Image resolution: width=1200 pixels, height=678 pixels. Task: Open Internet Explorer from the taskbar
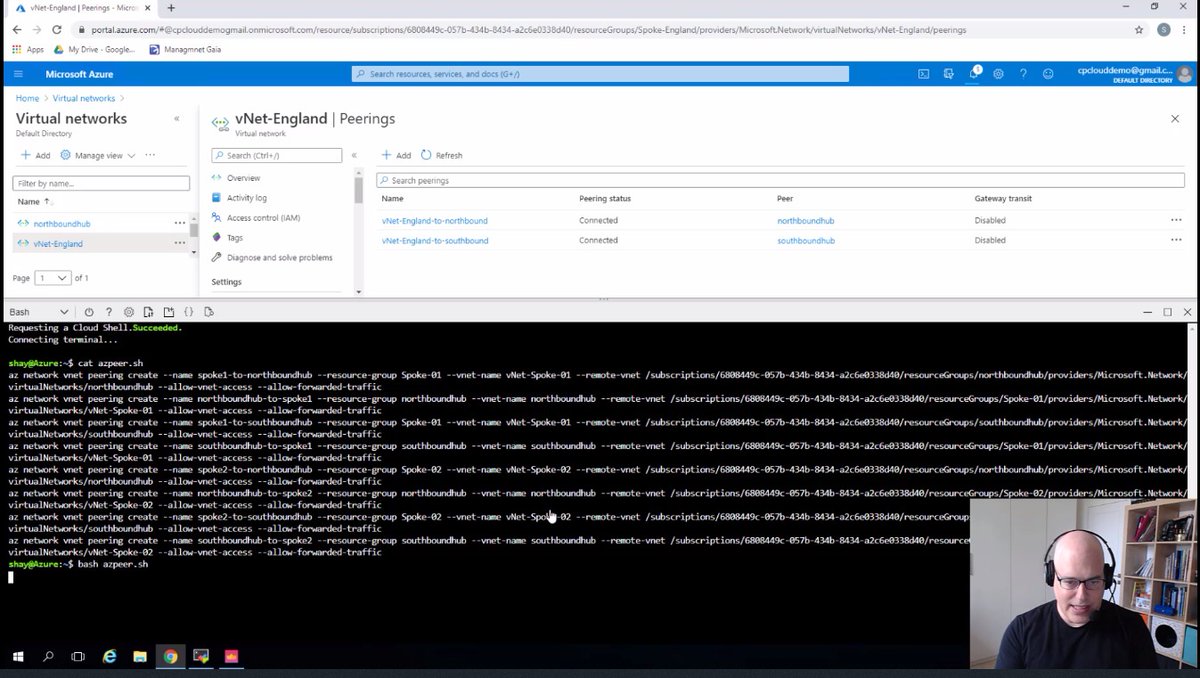tap(110, 657)
